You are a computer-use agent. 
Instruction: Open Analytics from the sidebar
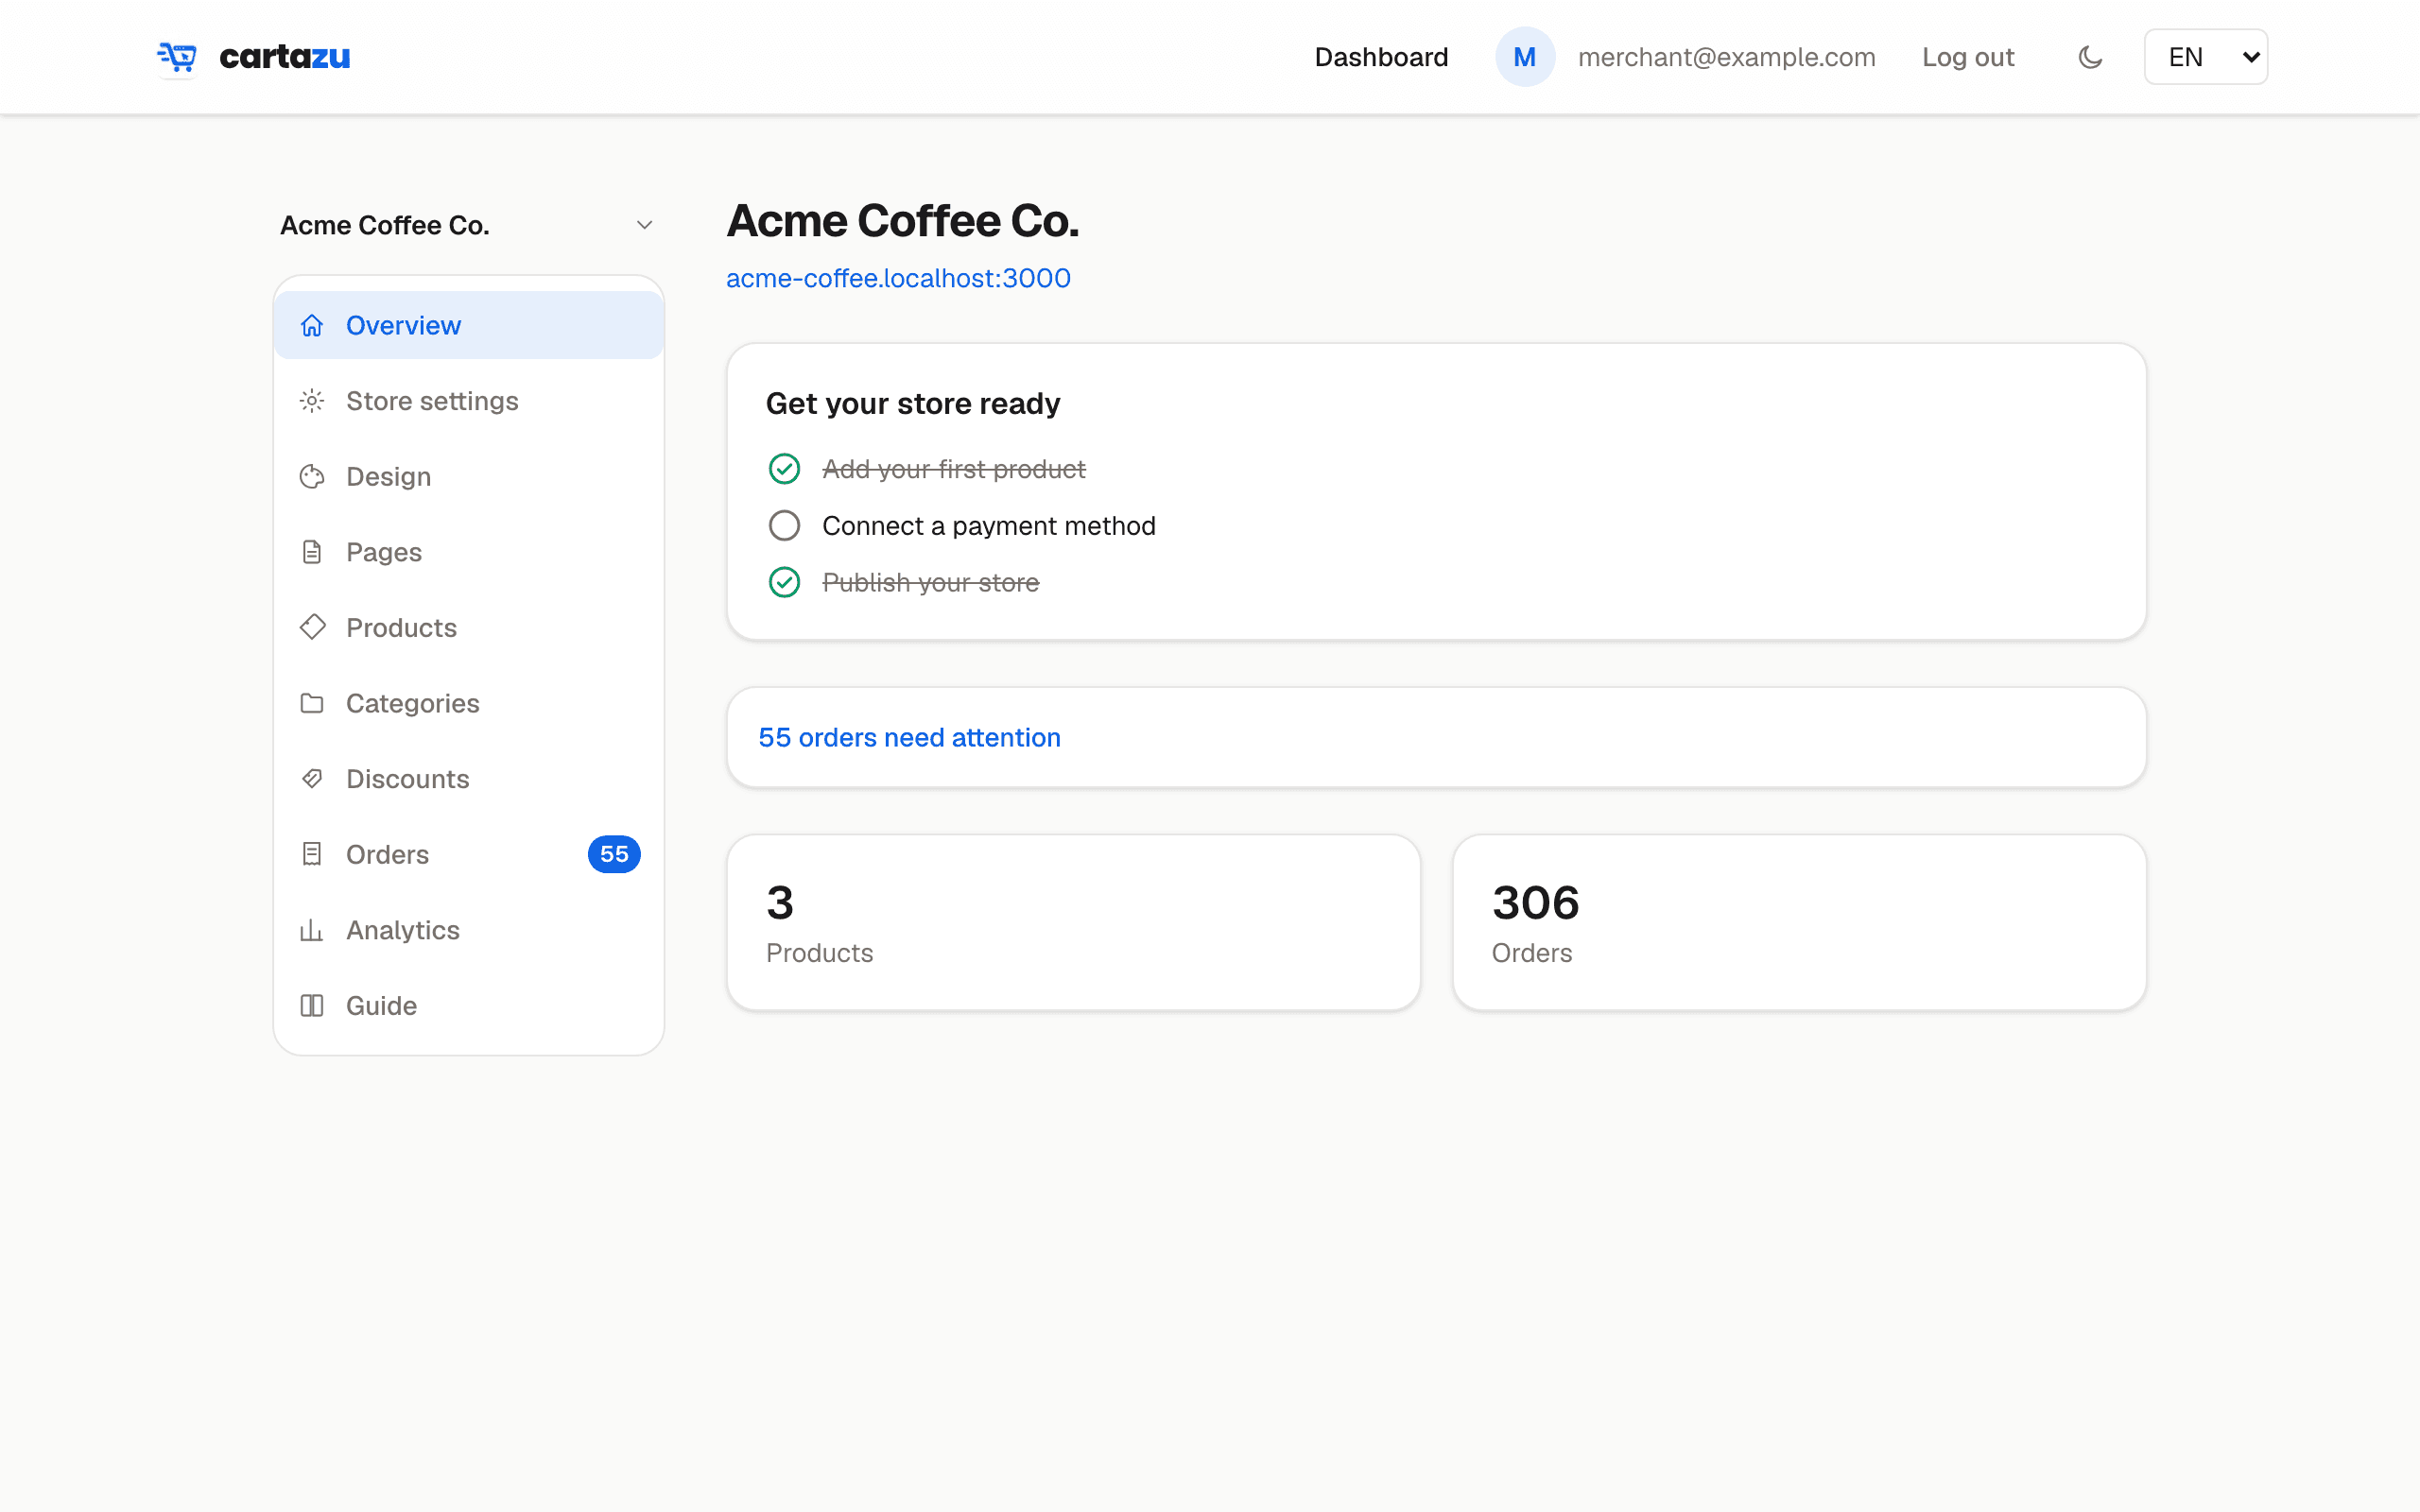pyautogui.click(x=469, y=930)
